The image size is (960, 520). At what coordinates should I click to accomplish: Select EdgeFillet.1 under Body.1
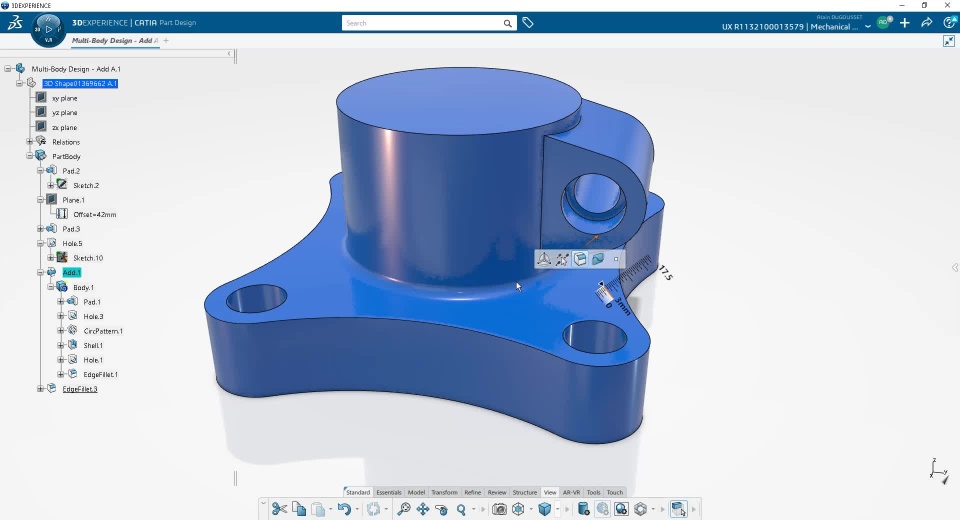pos(100,374)
